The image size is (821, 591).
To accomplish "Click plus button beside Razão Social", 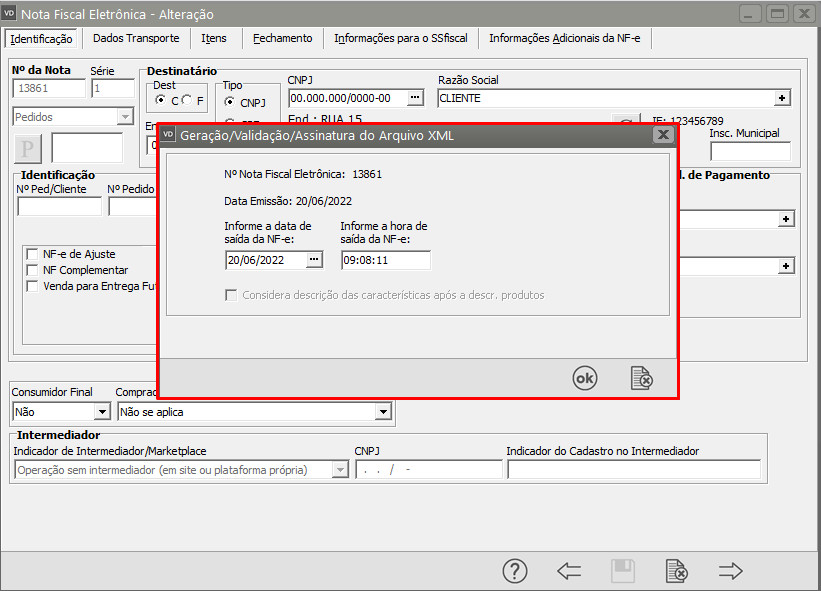I will tap(783, 98).
